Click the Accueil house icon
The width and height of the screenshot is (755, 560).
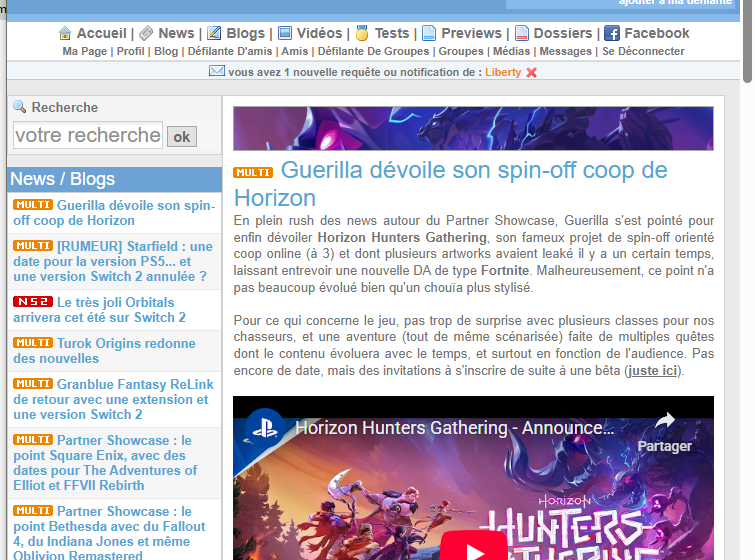coord(65,33)
